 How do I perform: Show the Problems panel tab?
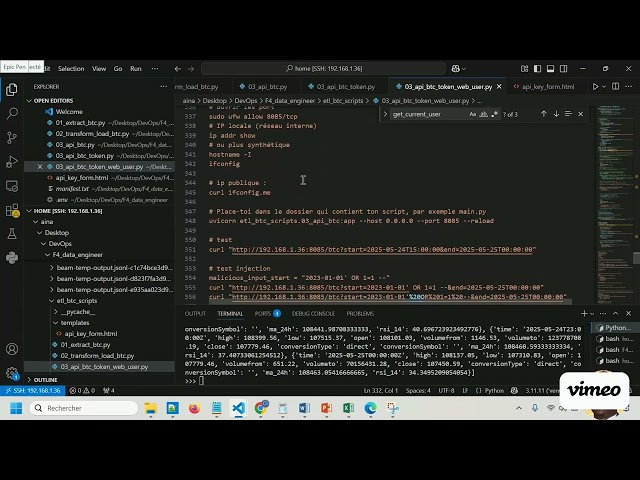tap(360, 313)
